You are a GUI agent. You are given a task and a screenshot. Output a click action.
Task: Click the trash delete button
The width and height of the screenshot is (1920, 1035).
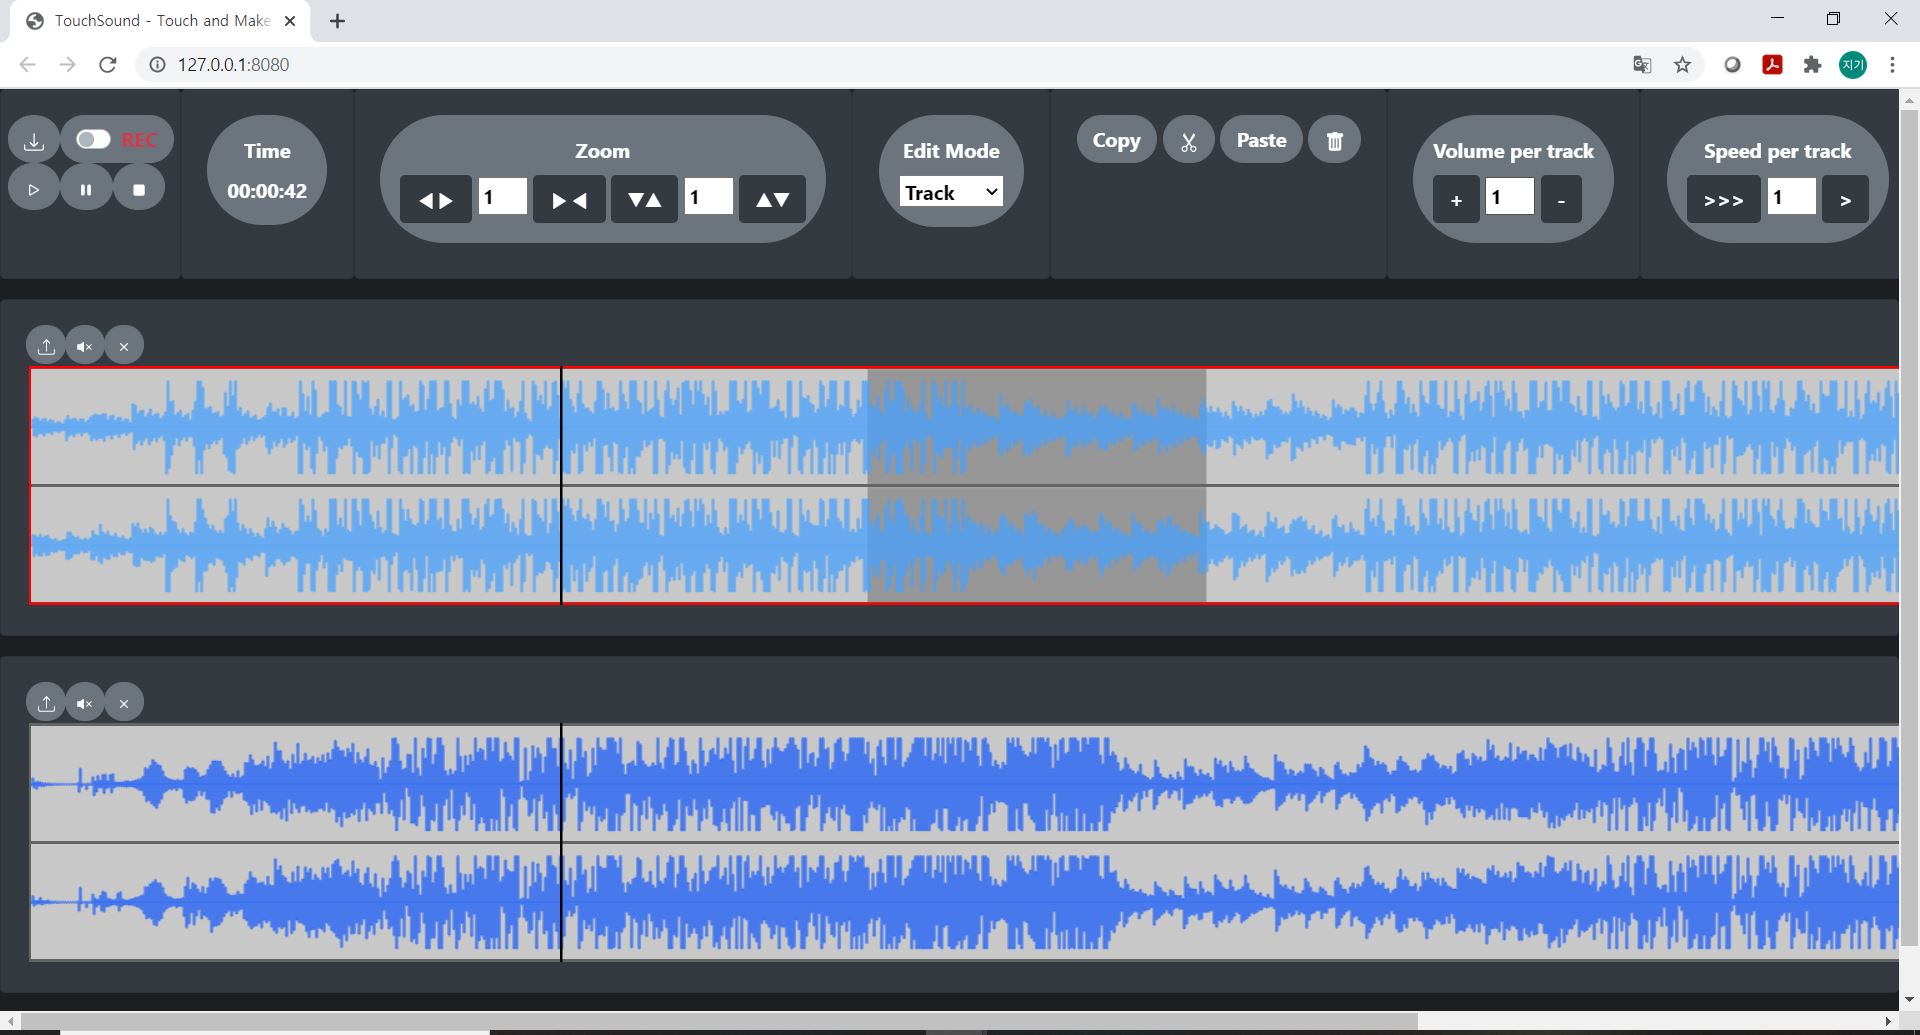(x=1334, y=140)
